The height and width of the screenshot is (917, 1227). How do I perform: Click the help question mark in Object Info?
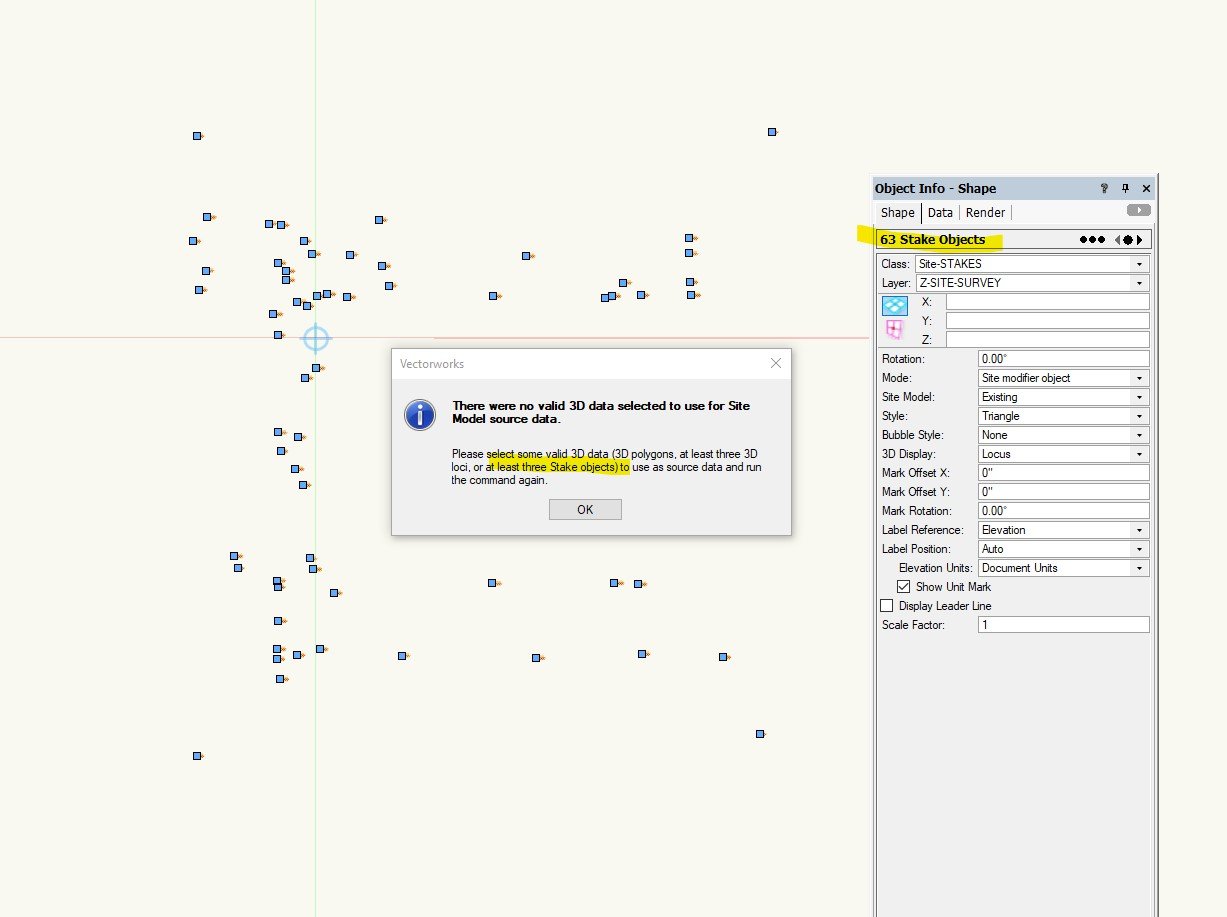click(x=1104, y=188)
